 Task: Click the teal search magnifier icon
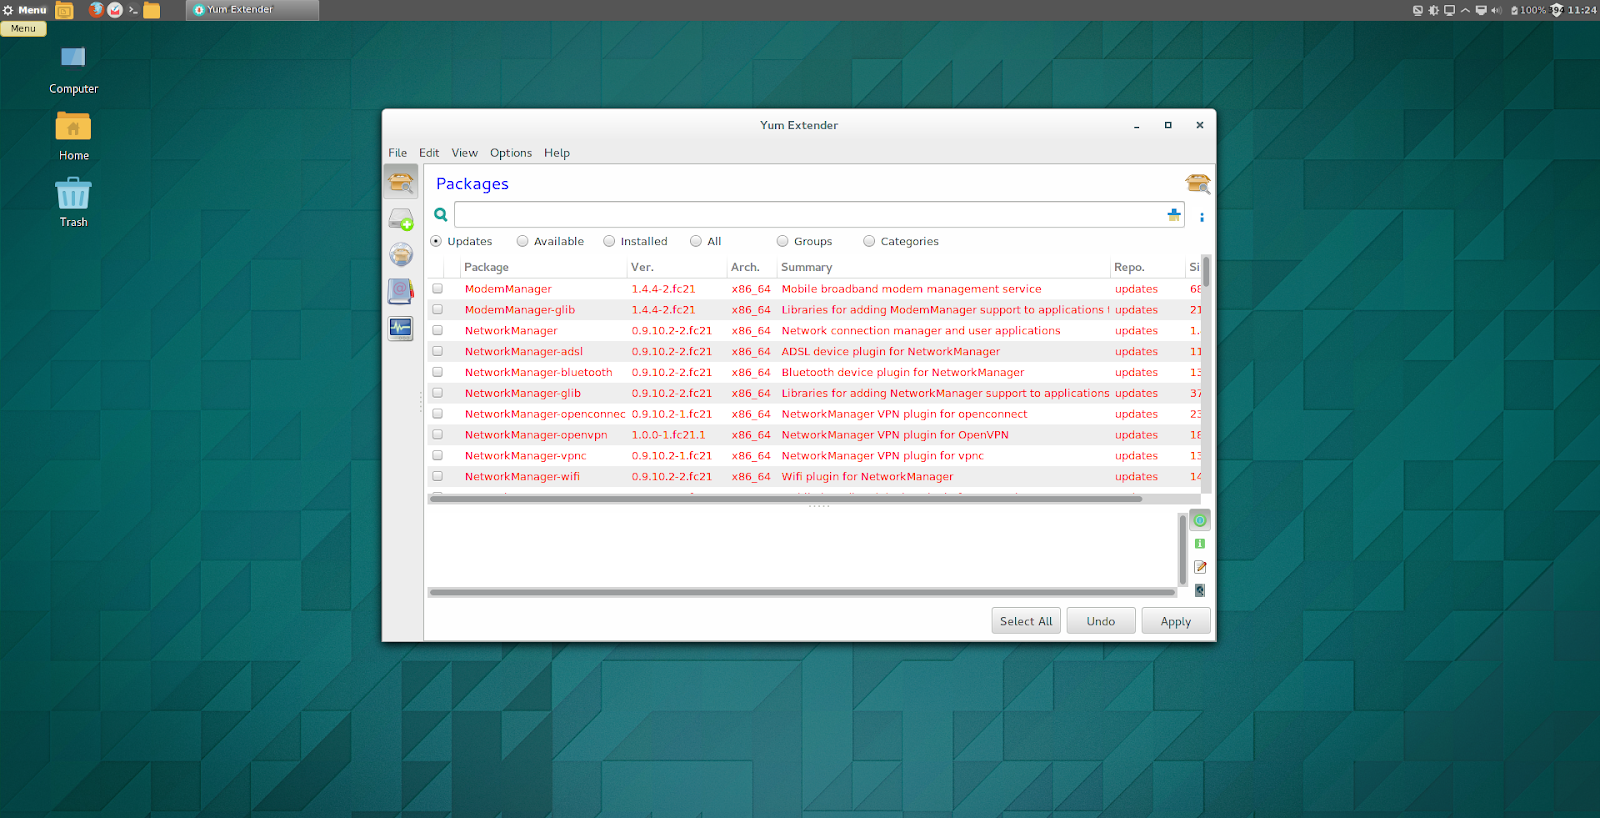(x=441, y=214)
